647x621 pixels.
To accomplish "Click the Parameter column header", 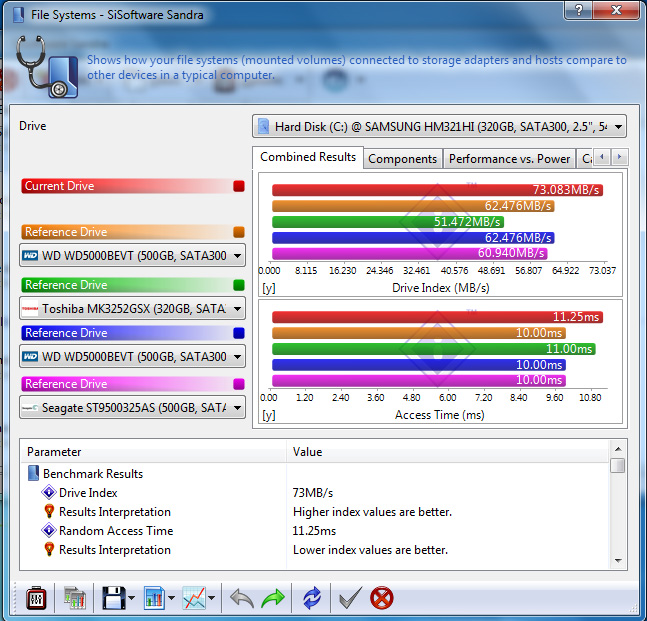I will 153,452.
